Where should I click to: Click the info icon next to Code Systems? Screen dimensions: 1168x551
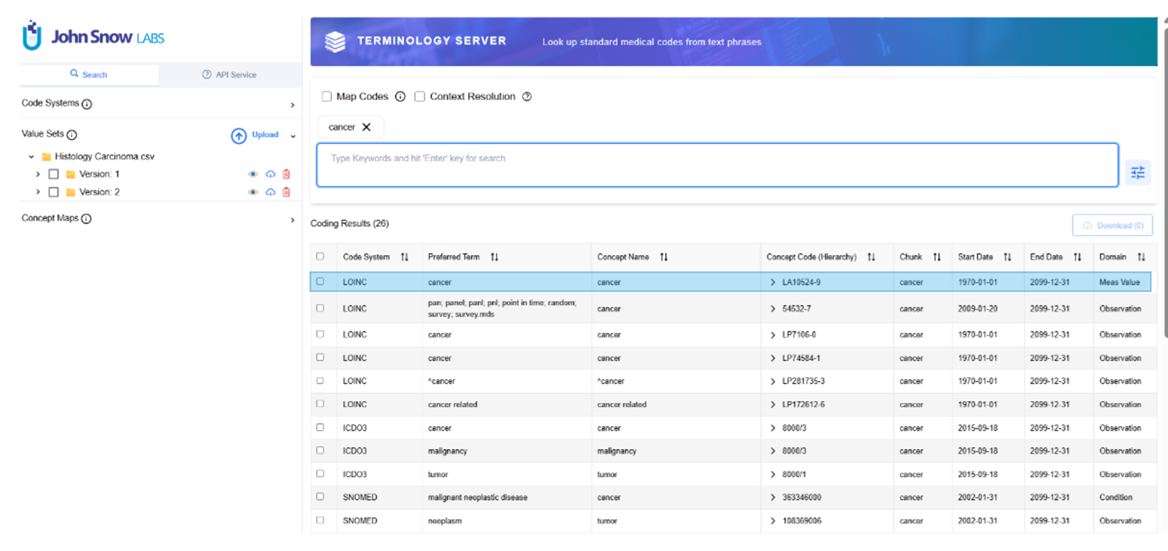[87, 104]
